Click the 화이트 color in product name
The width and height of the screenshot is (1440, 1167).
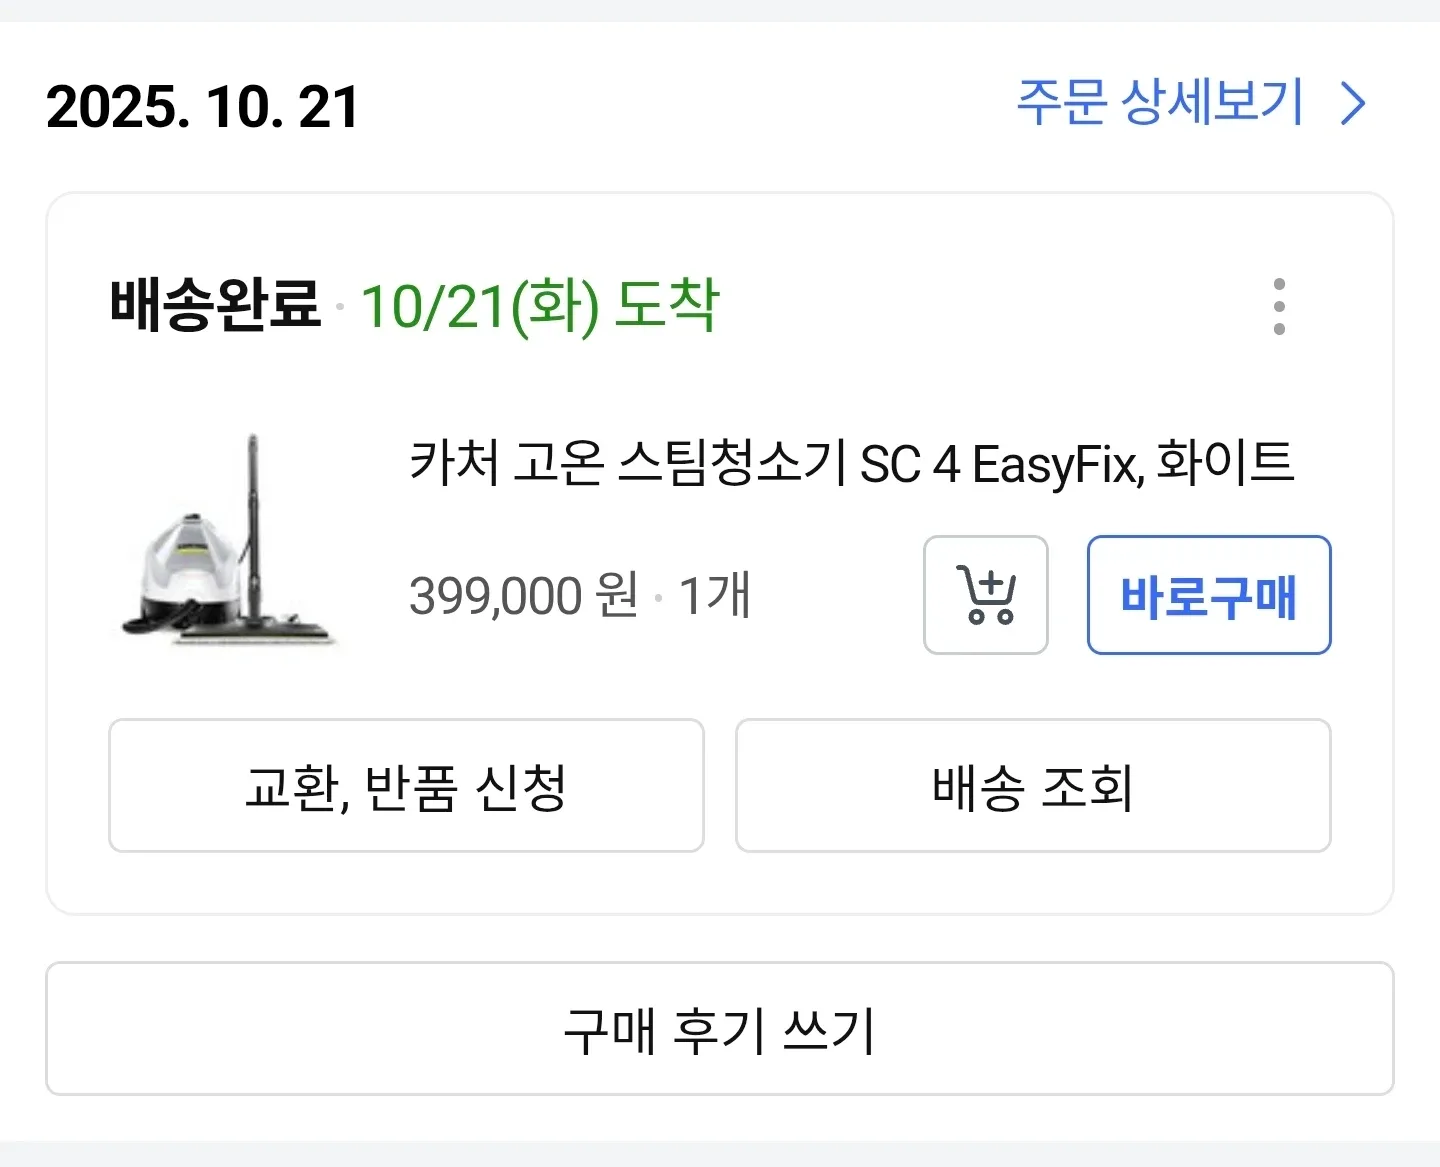tap(1225, 462)
